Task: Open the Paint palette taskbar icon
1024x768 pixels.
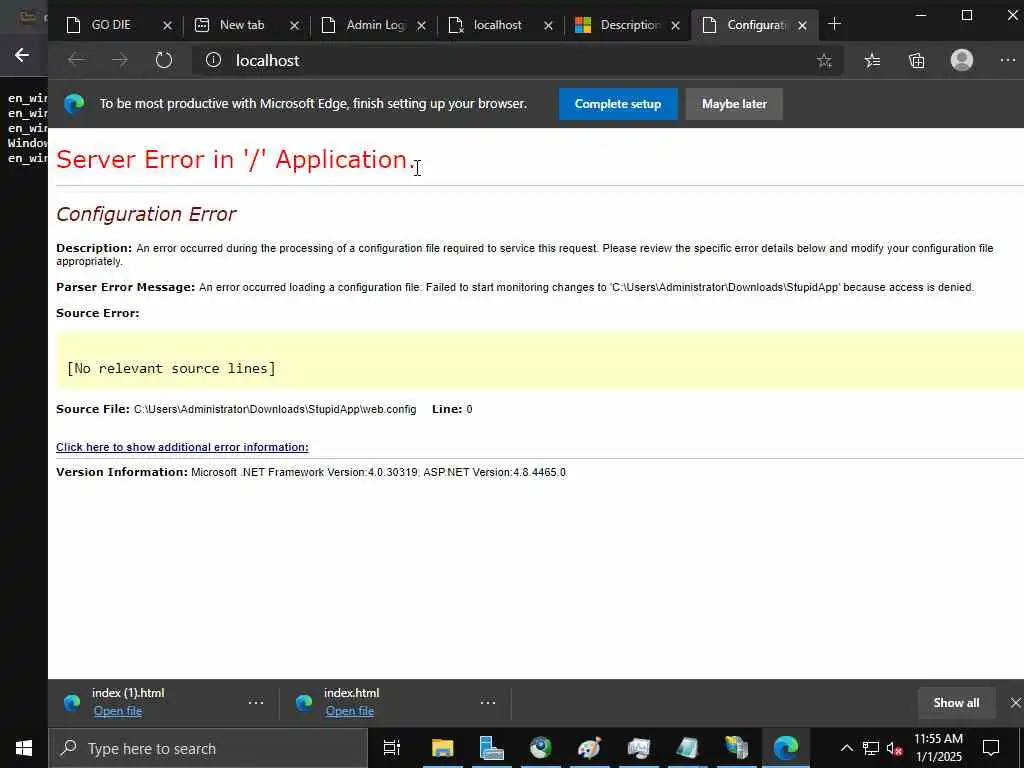Action: (589, 748)
